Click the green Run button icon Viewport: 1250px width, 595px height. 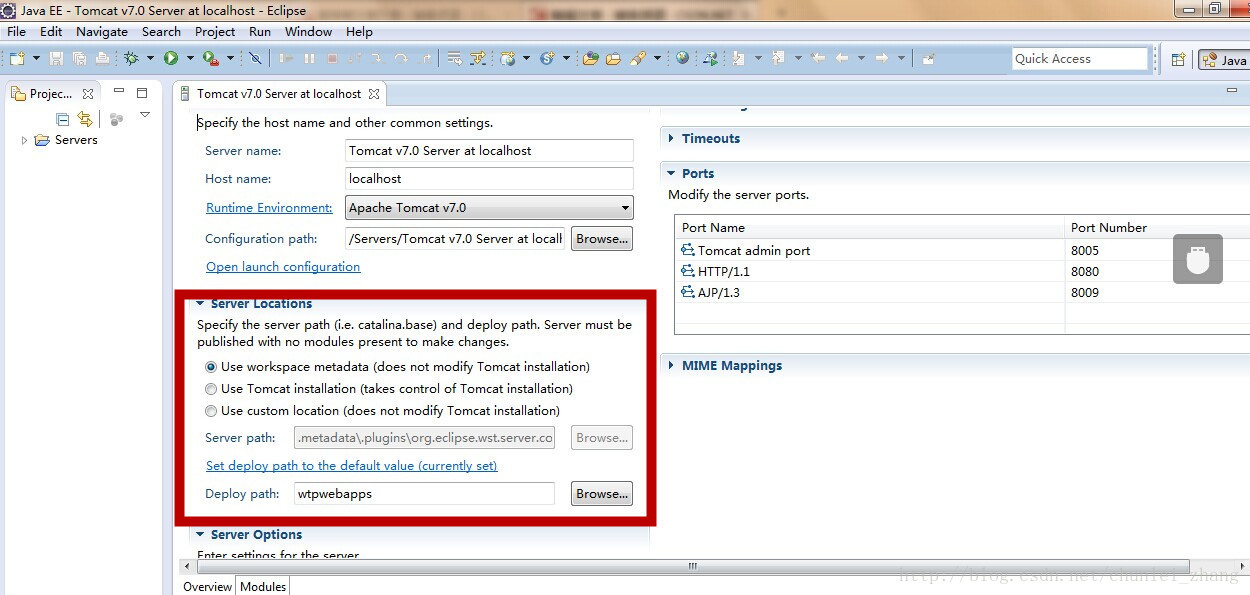pyautogui.click(x=171, y=58)
